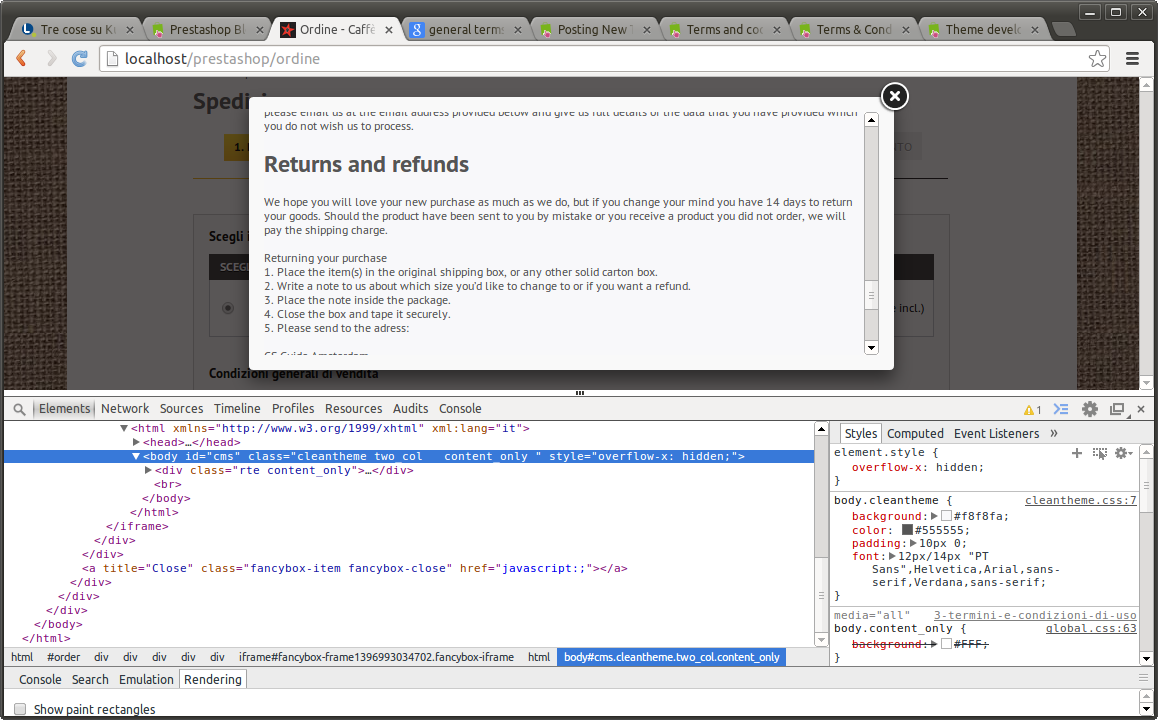1158x720 pixels.
Task: Close the 'Tre cose su' browser tab
Action: coord(130,30)
